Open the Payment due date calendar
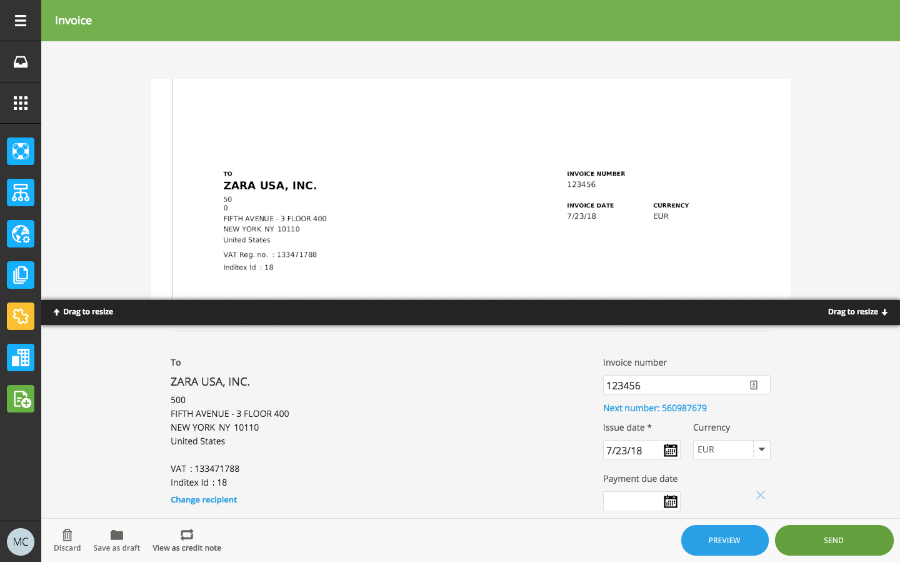The height and width of the screenshot is (562, 900). coord(670,501)
